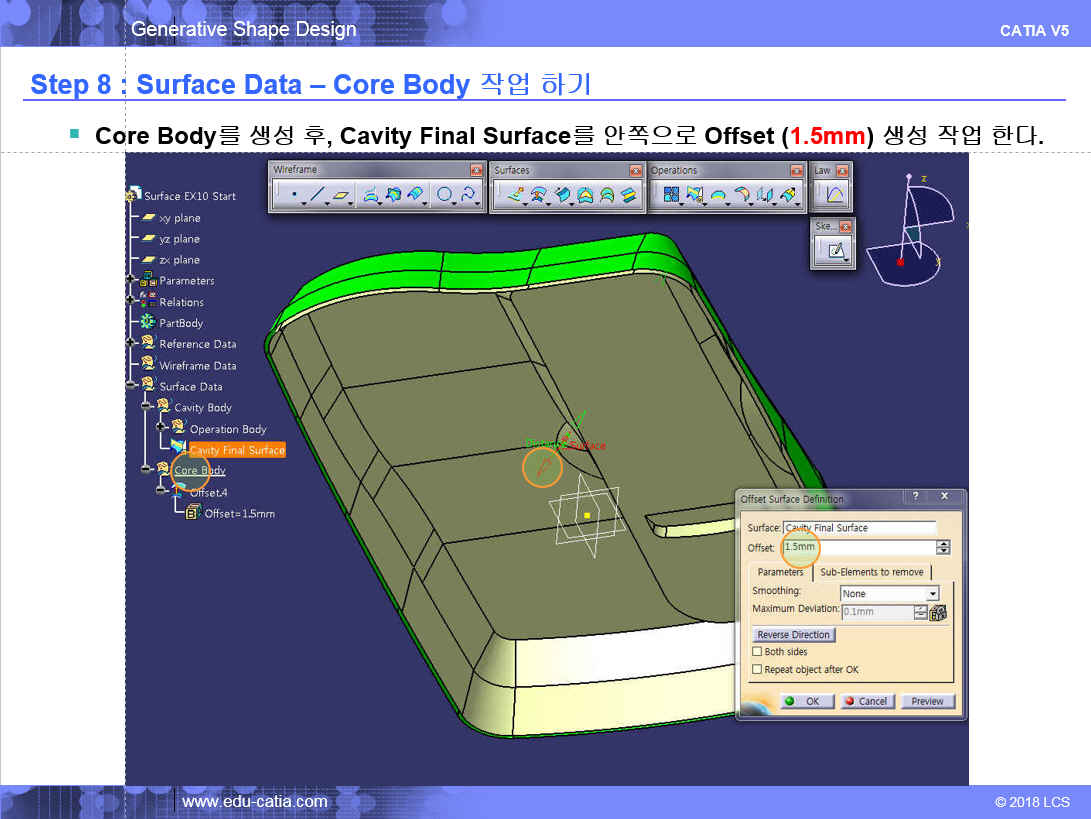Open the Smoothing dropdown
The width and height of the screenshot is (1091, 819).
[x=932, y=594]
